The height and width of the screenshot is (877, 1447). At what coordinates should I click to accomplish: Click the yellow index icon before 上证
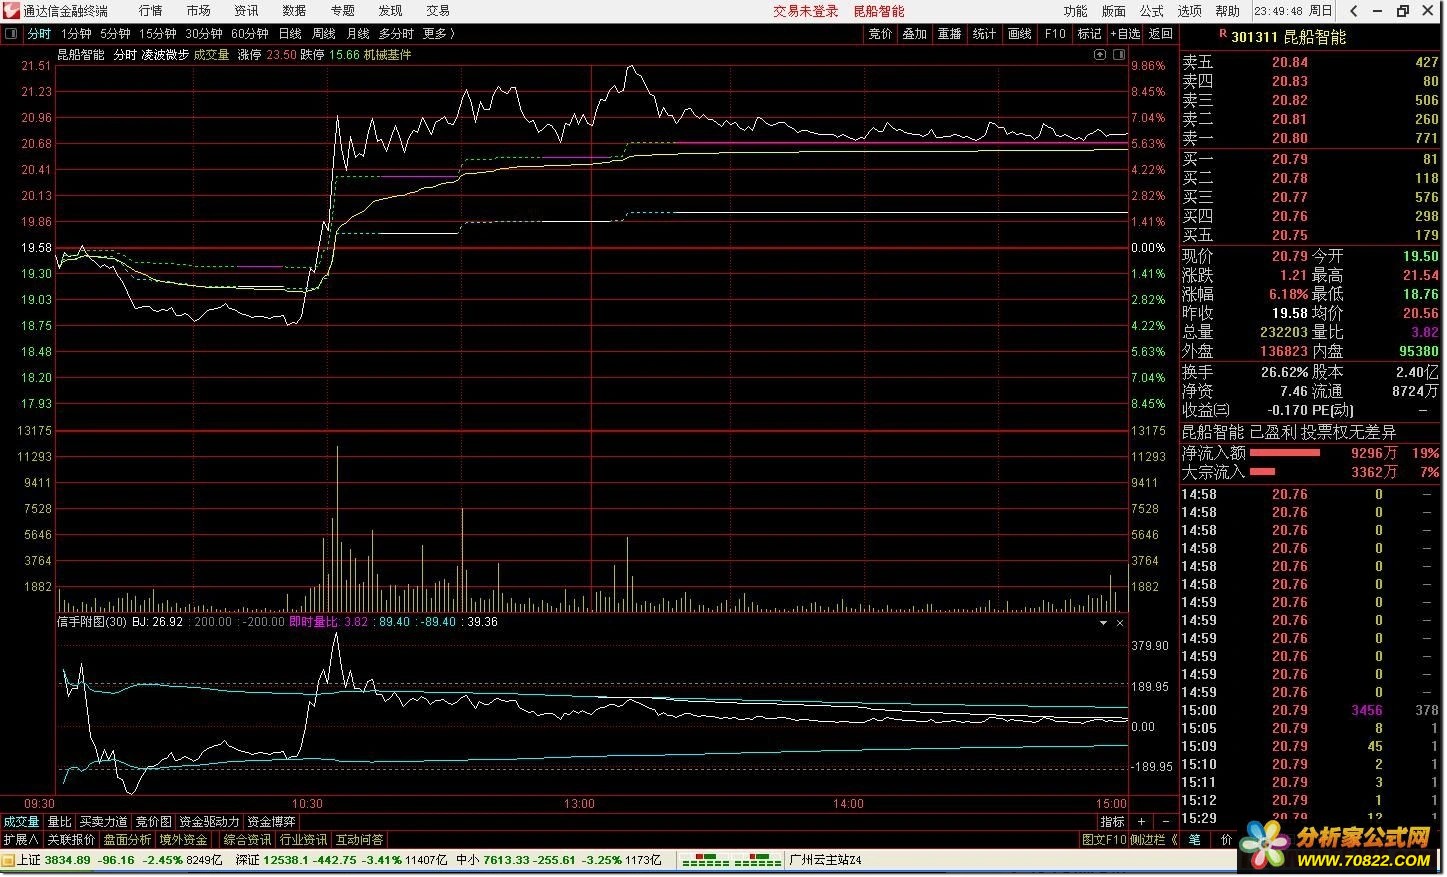8,860
